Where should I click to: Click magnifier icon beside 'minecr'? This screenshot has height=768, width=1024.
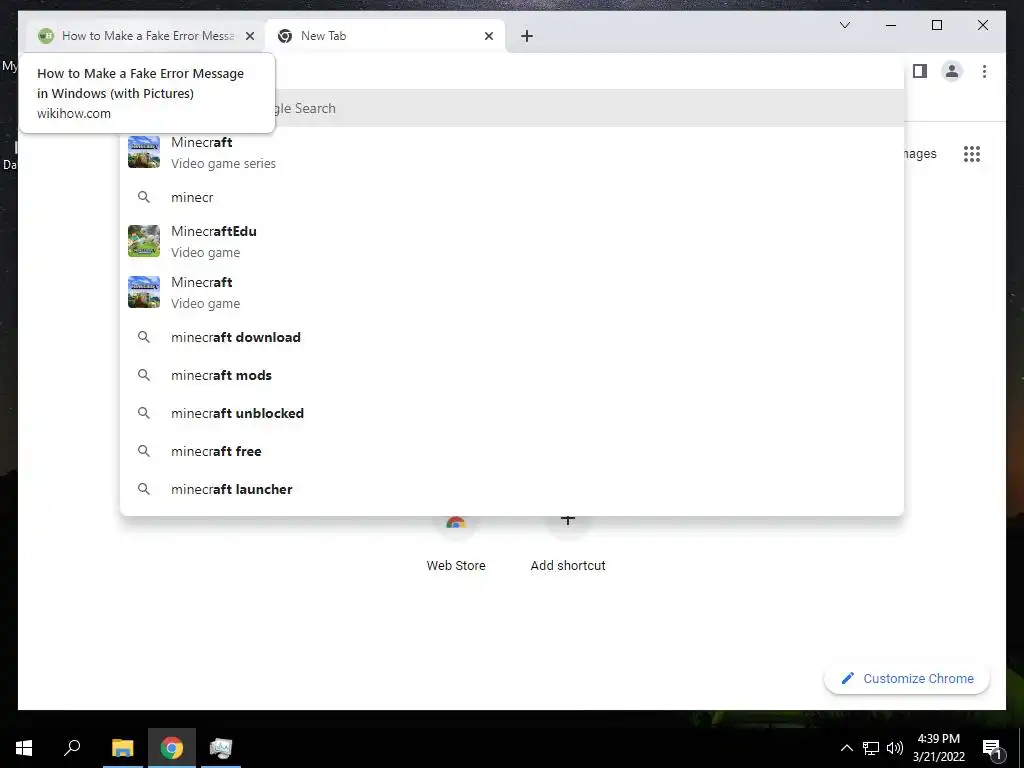[x=144, y=197]
